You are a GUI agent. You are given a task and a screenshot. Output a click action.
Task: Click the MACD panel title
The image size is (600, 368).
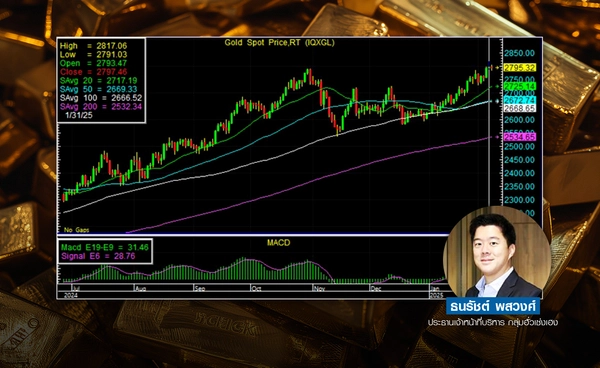tap(278, 243)
